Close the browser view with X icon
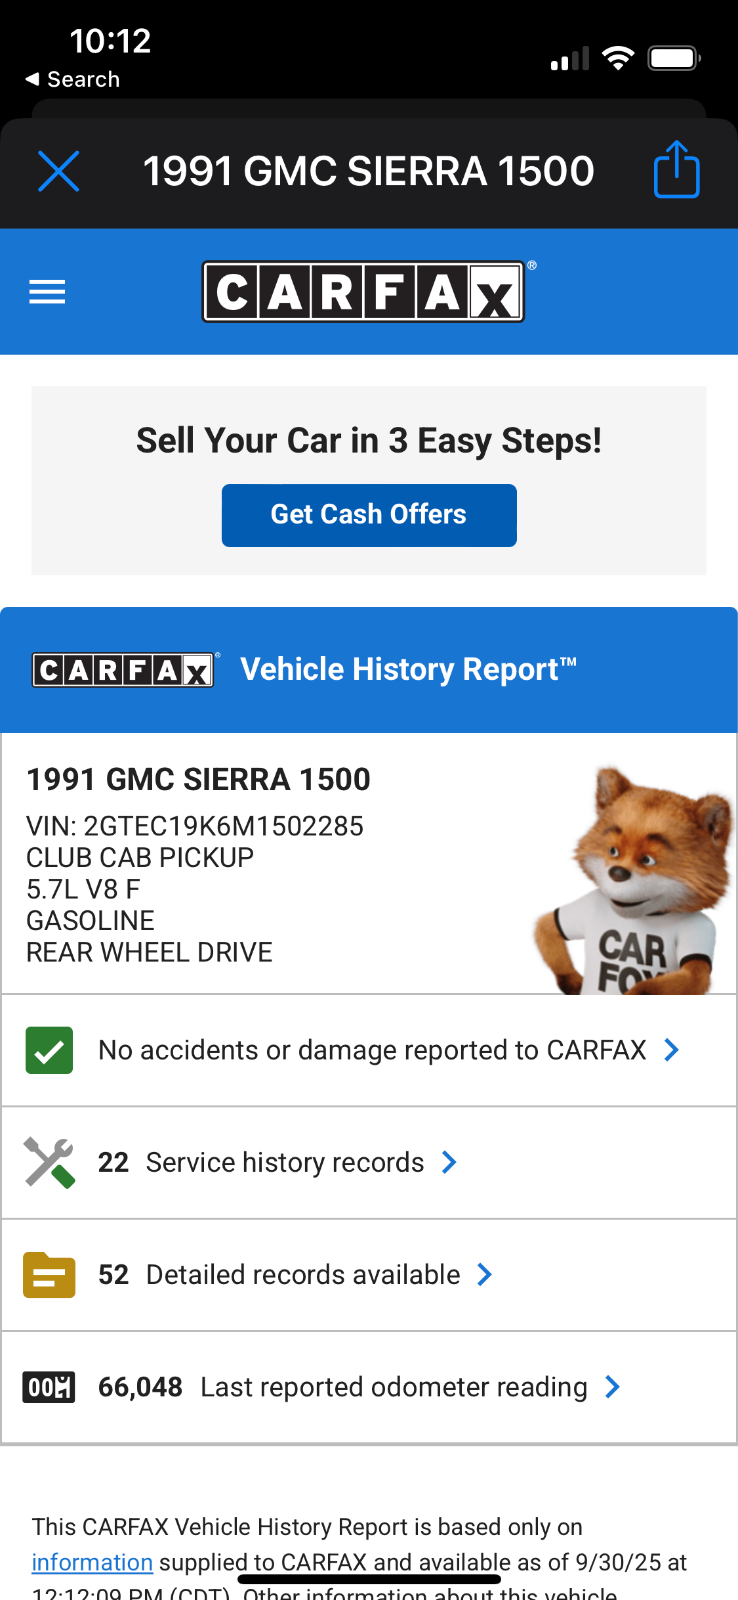Image resolution: width=738 pixels, height=1600 pixels. pyautogui.click(x=58, y=171)
